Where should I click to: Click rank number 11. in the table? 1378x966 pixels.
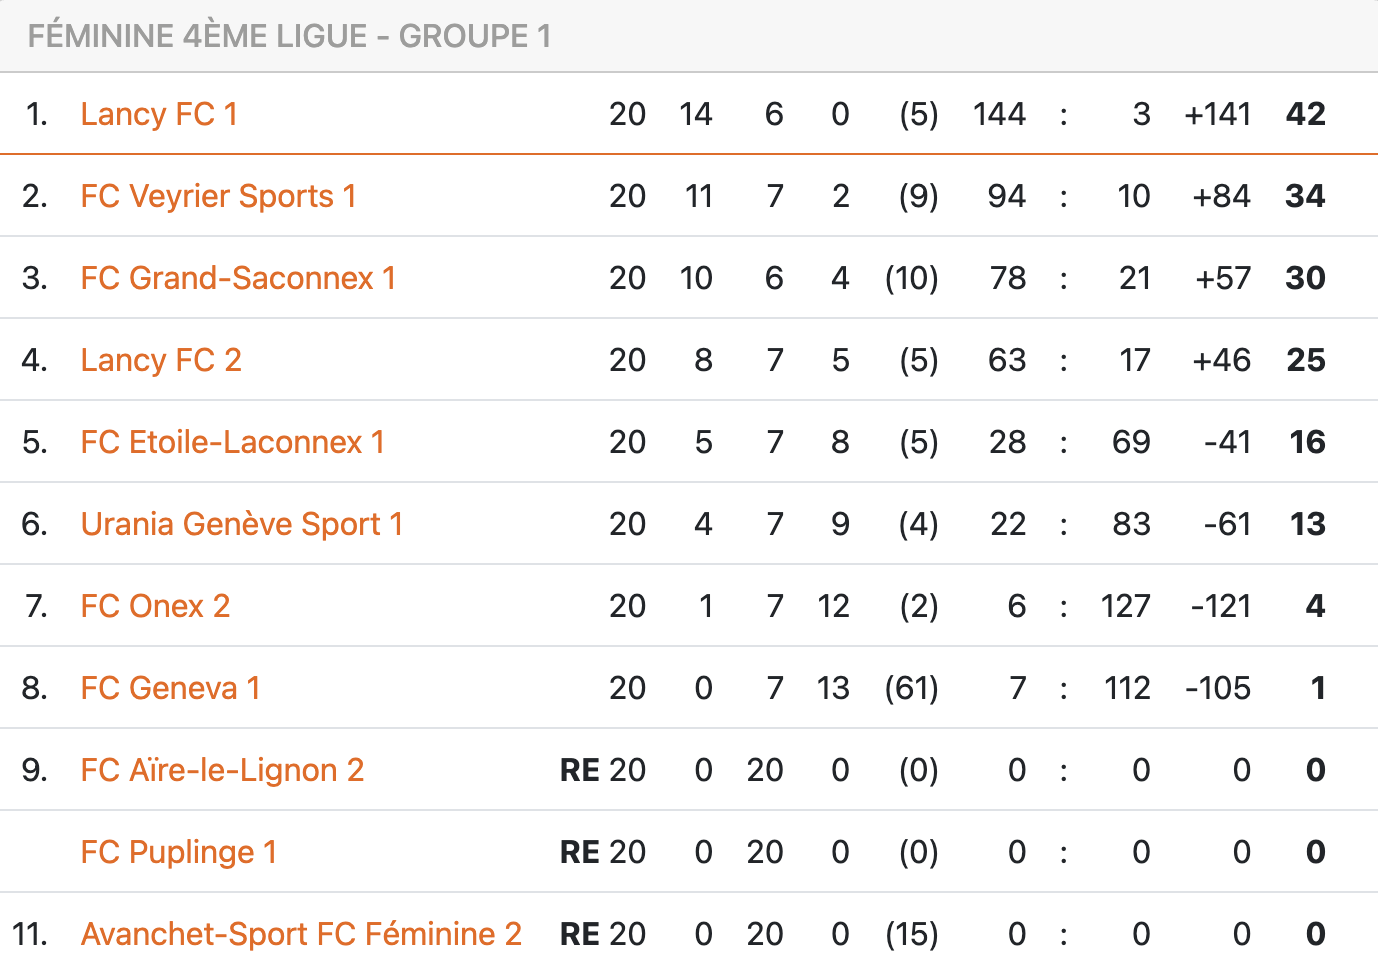(30, 934)
